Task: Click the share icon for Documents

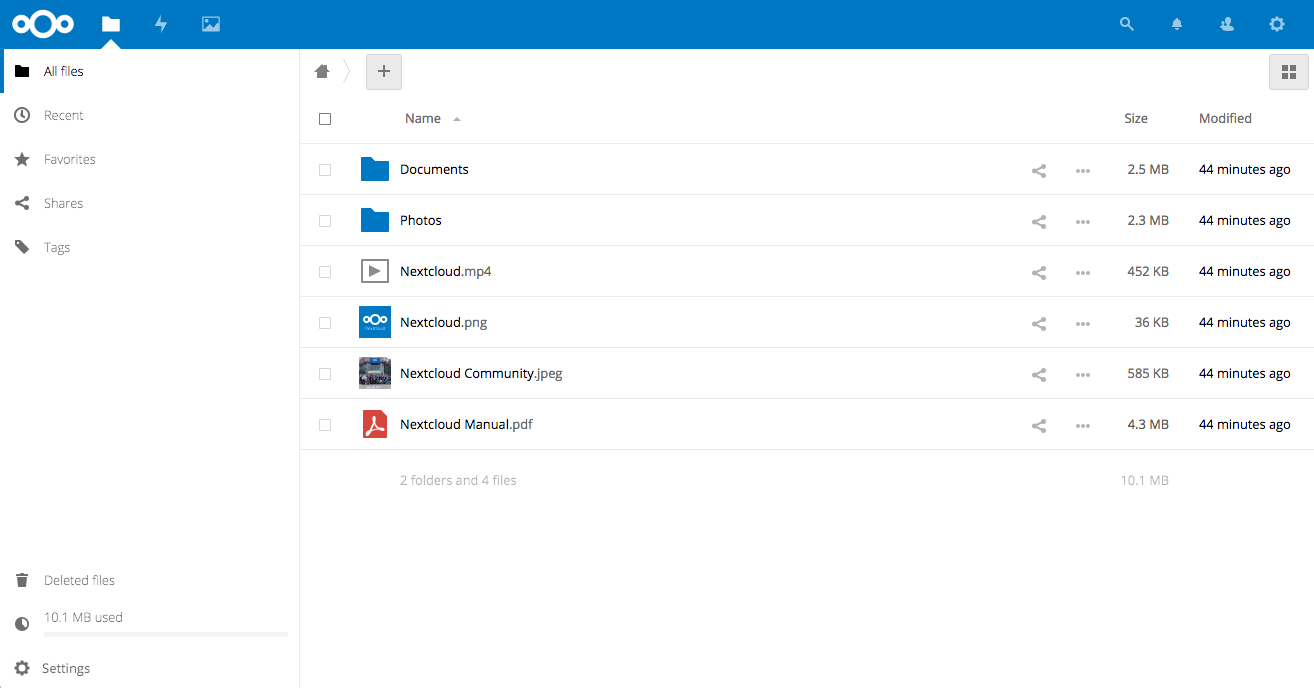Action: click(1039, 170)
